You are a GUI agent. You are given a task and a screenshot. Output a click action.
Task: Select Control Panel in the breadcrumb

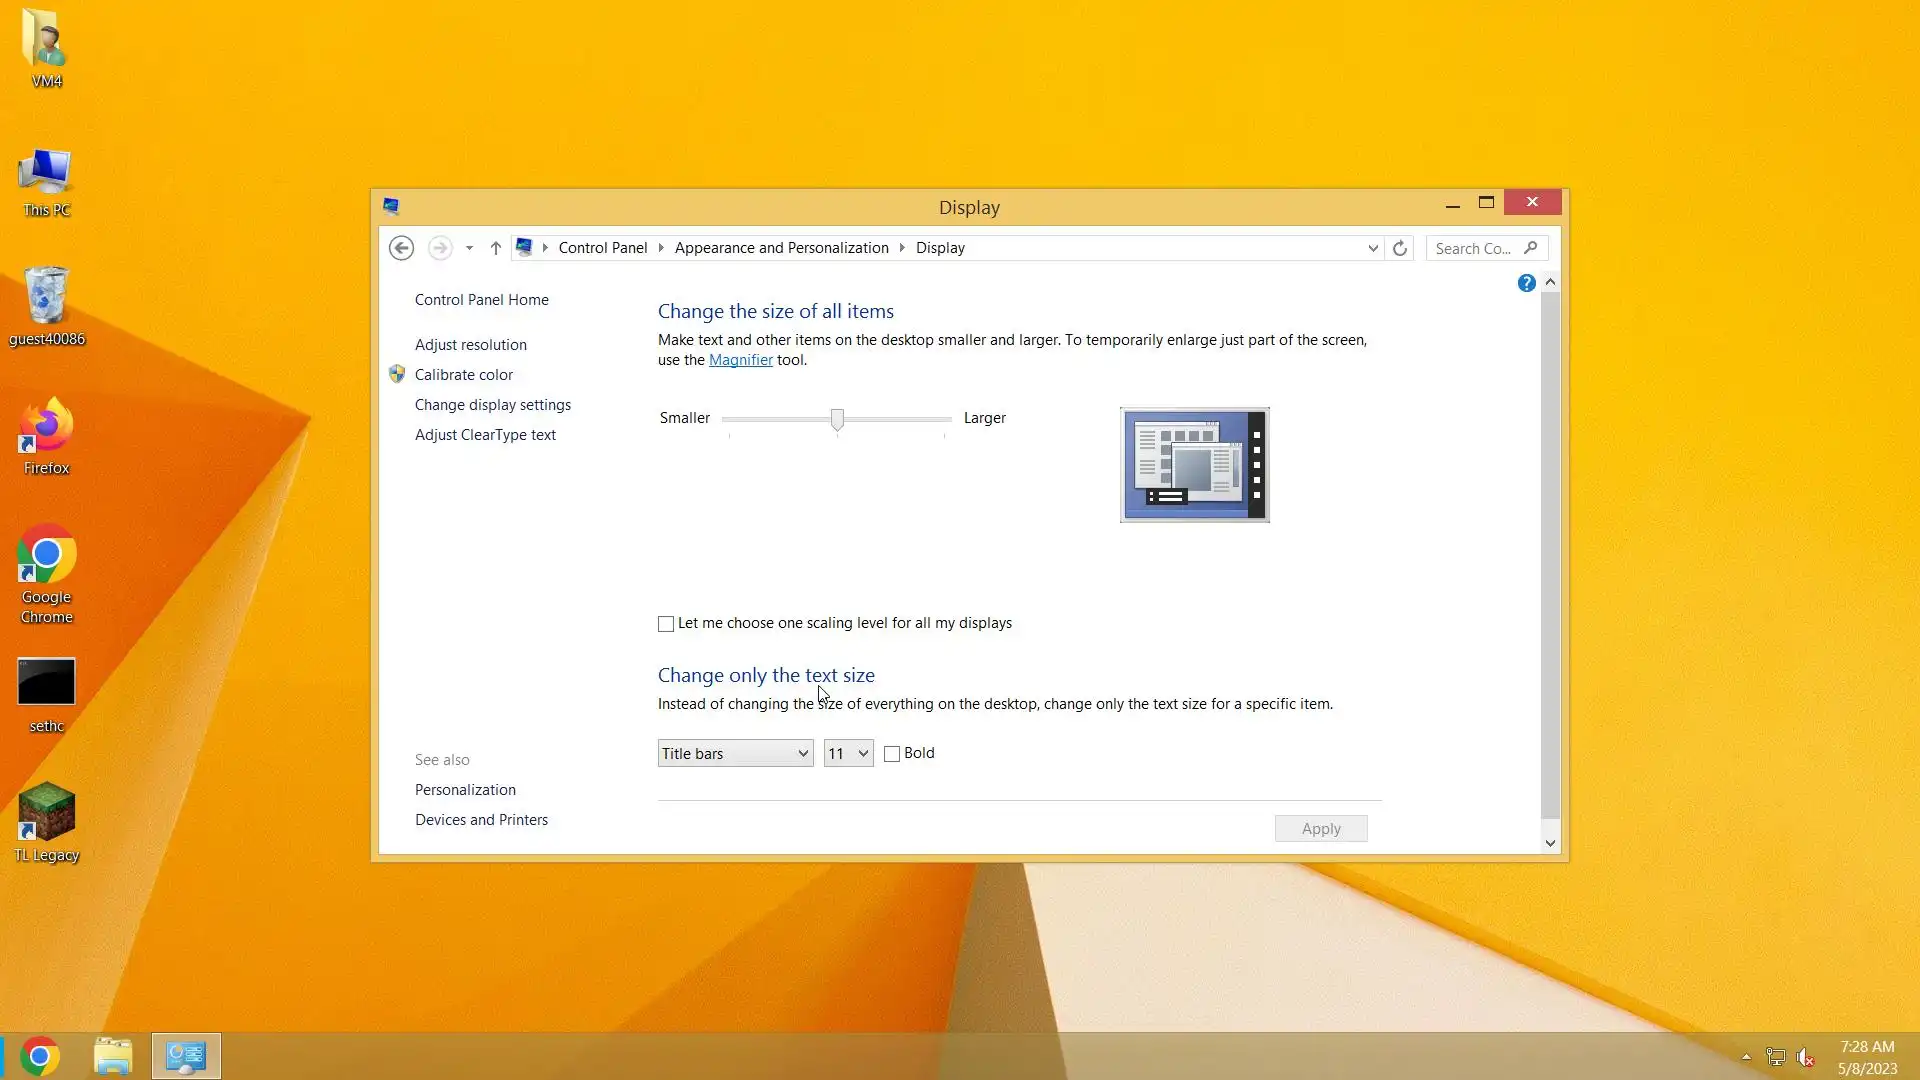pyautogui.click(x=602, y=248)
